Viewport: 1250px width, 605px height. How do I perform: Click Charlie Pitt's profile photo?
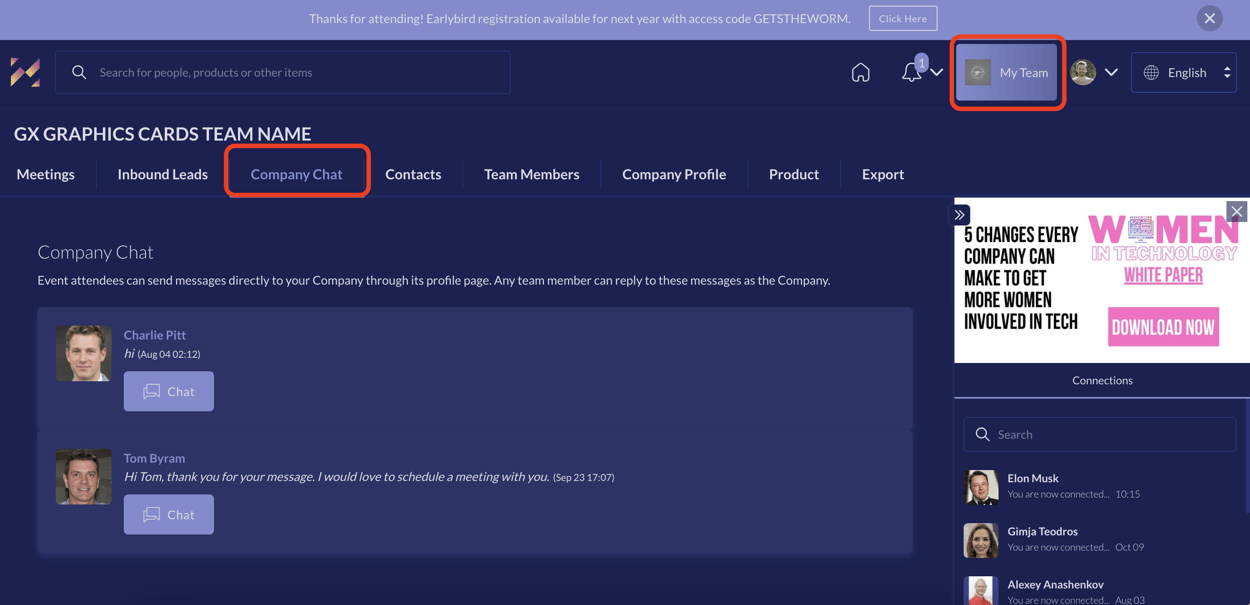pyautogui.click(x=84, y=353)
